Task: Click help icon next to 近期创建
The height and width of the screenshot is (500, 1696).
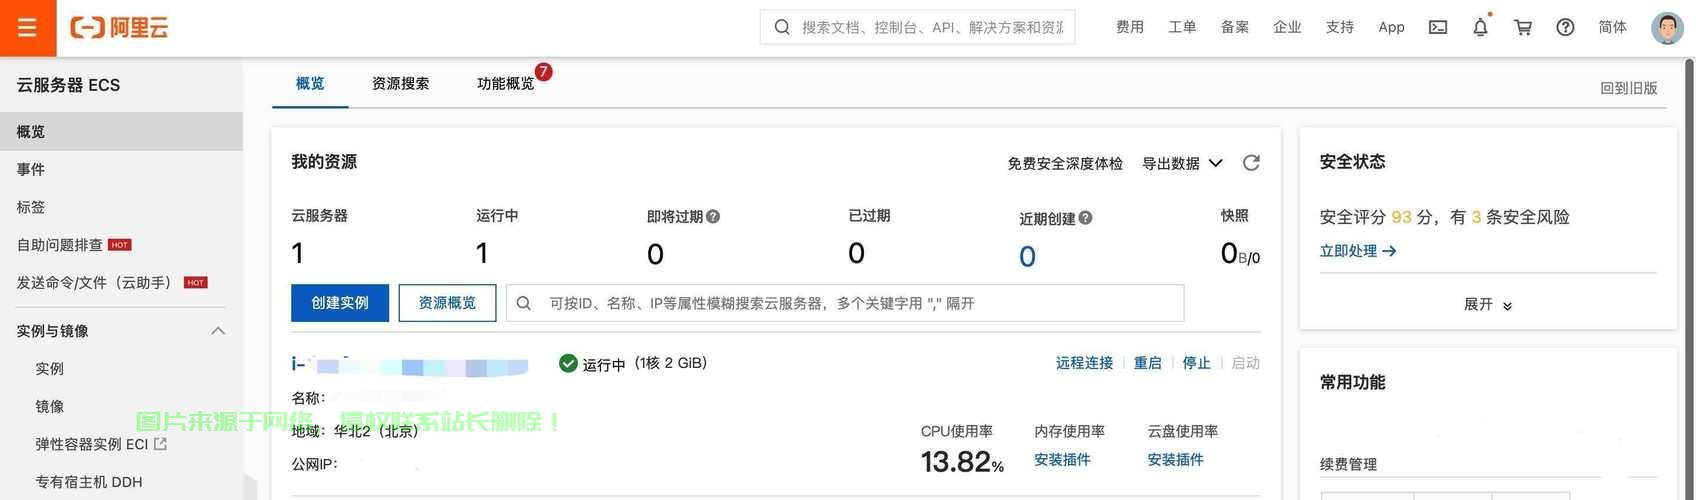Action: point(1086,218)
